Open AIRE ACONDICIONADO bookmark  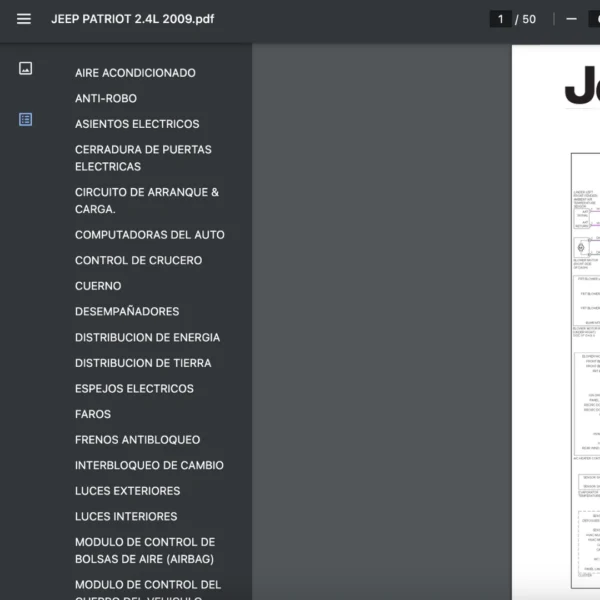coord(135,73)
